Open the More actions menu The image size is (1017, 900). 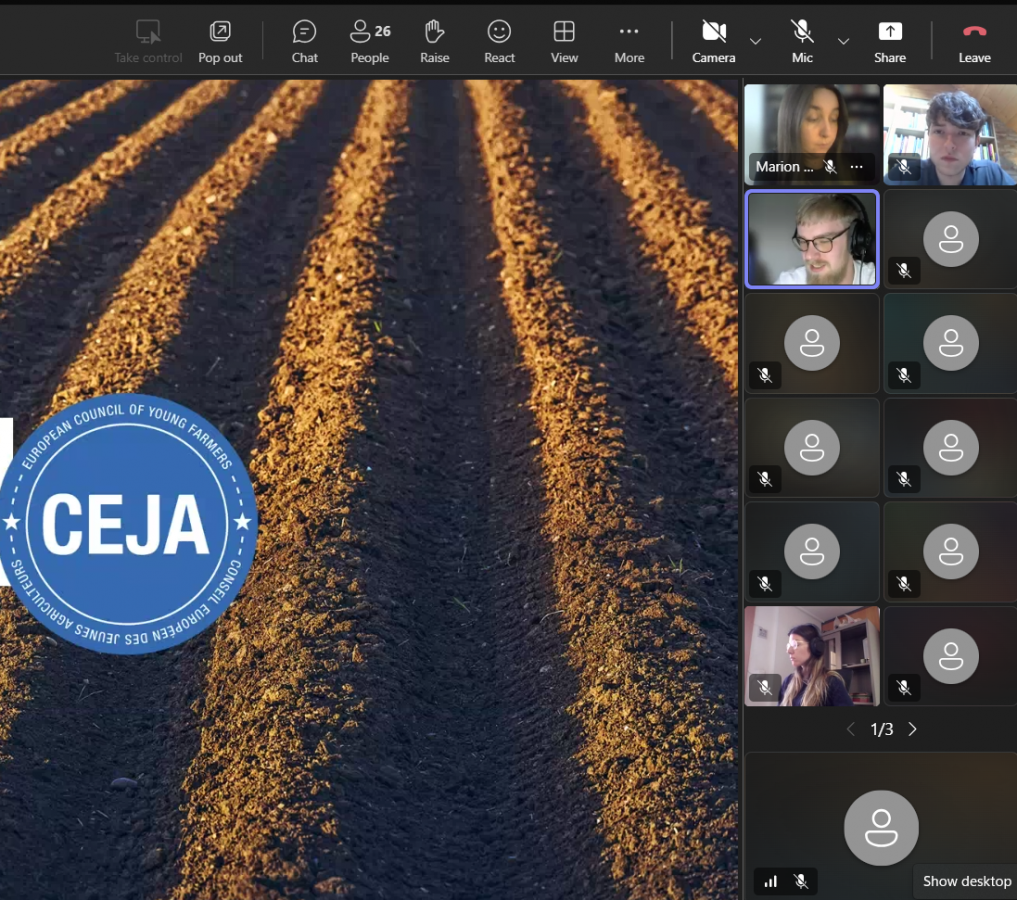[629, 41]
